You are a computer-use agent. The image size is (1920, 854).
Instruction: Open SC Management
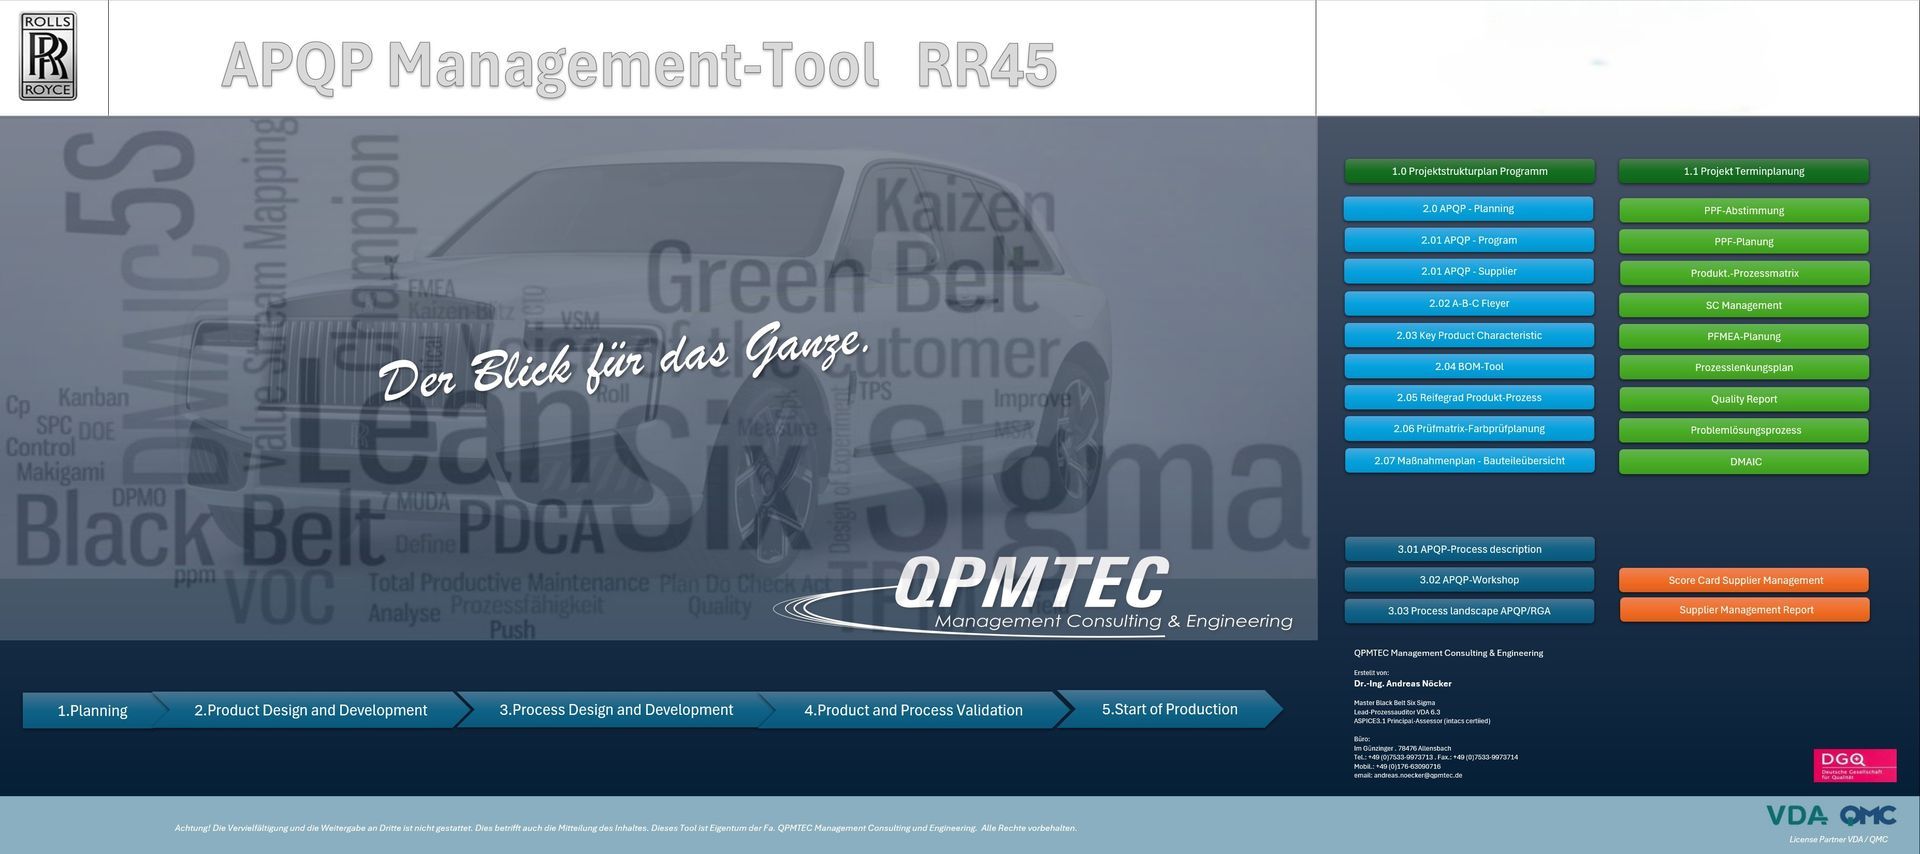point(1743,305)
